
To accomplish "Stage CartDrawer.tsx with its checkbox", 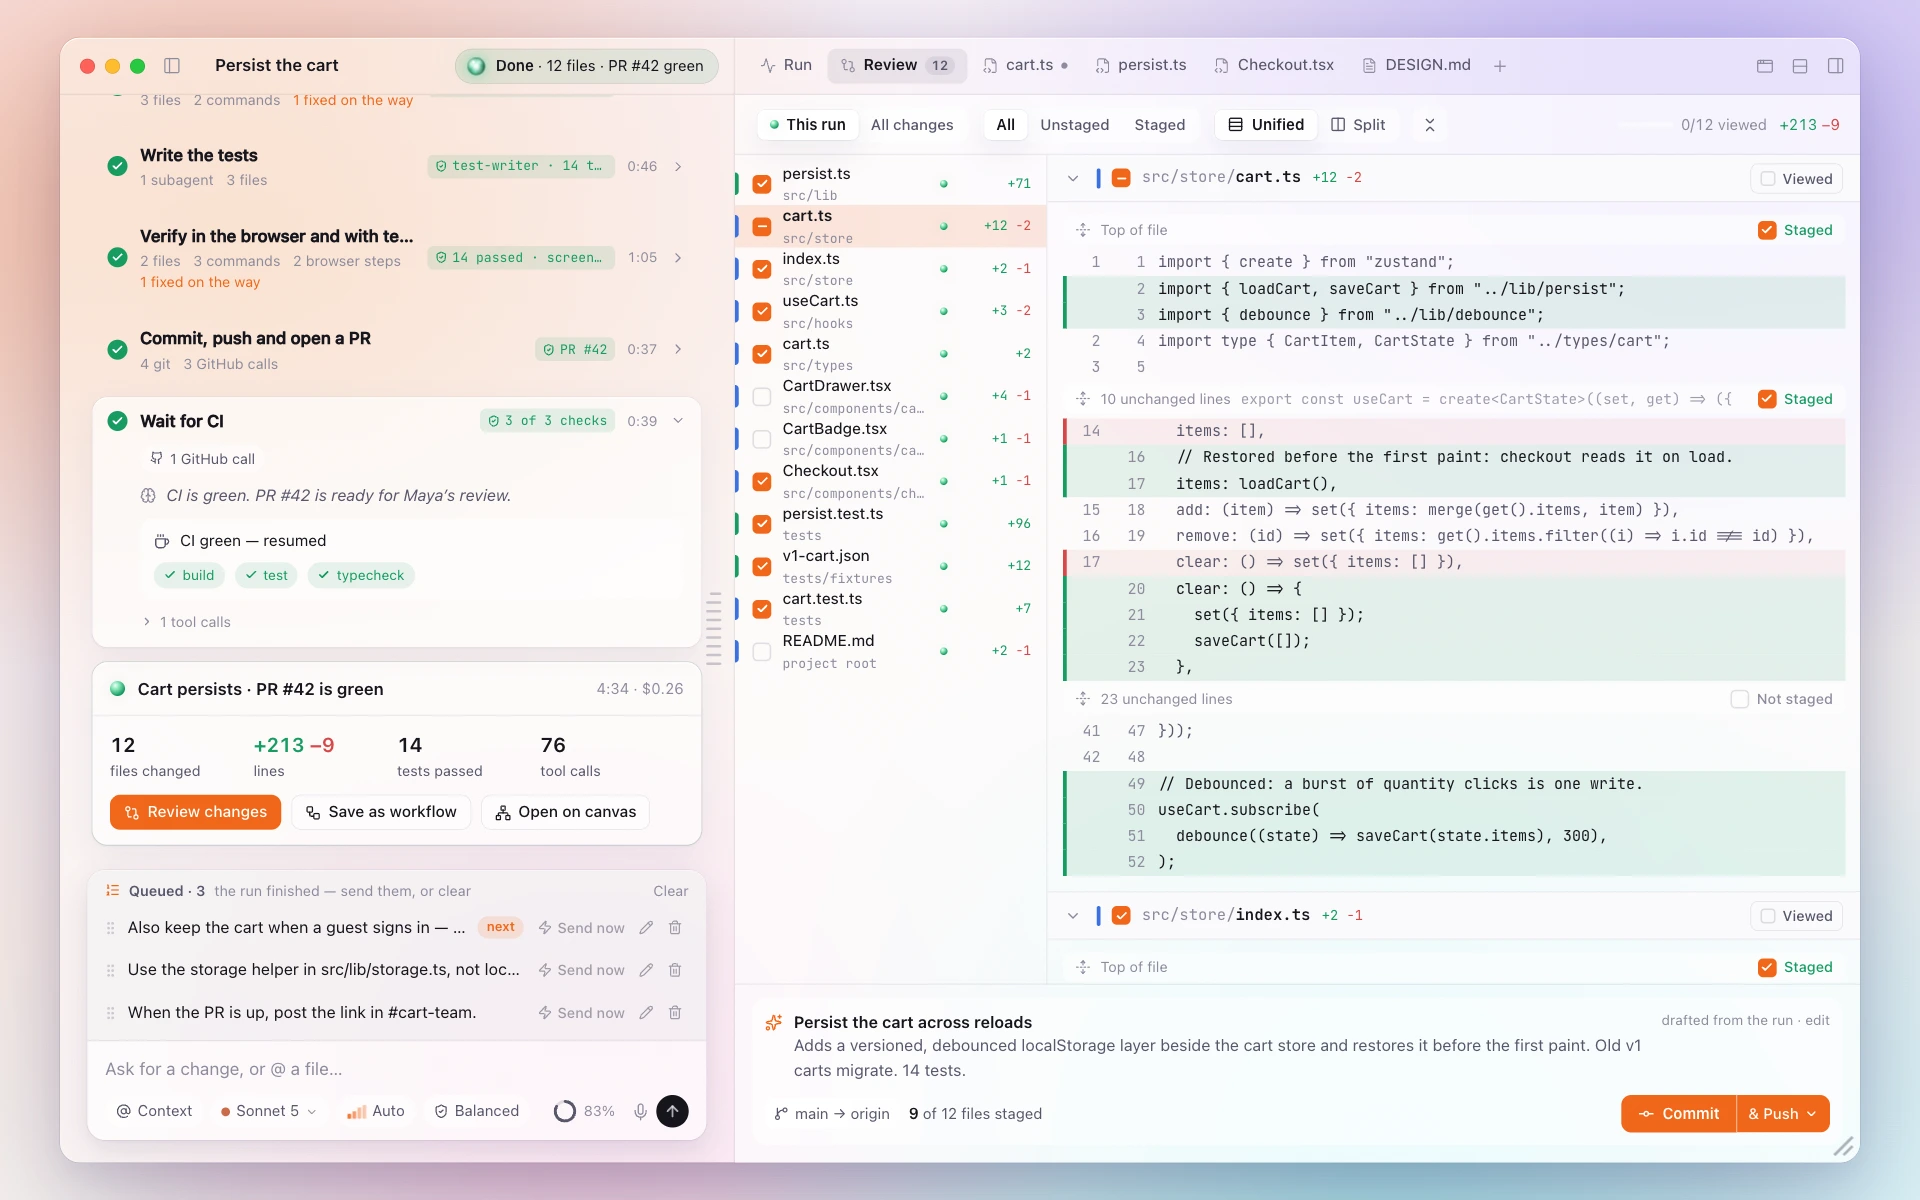I will pyautogui.click(x=762, y=397).
